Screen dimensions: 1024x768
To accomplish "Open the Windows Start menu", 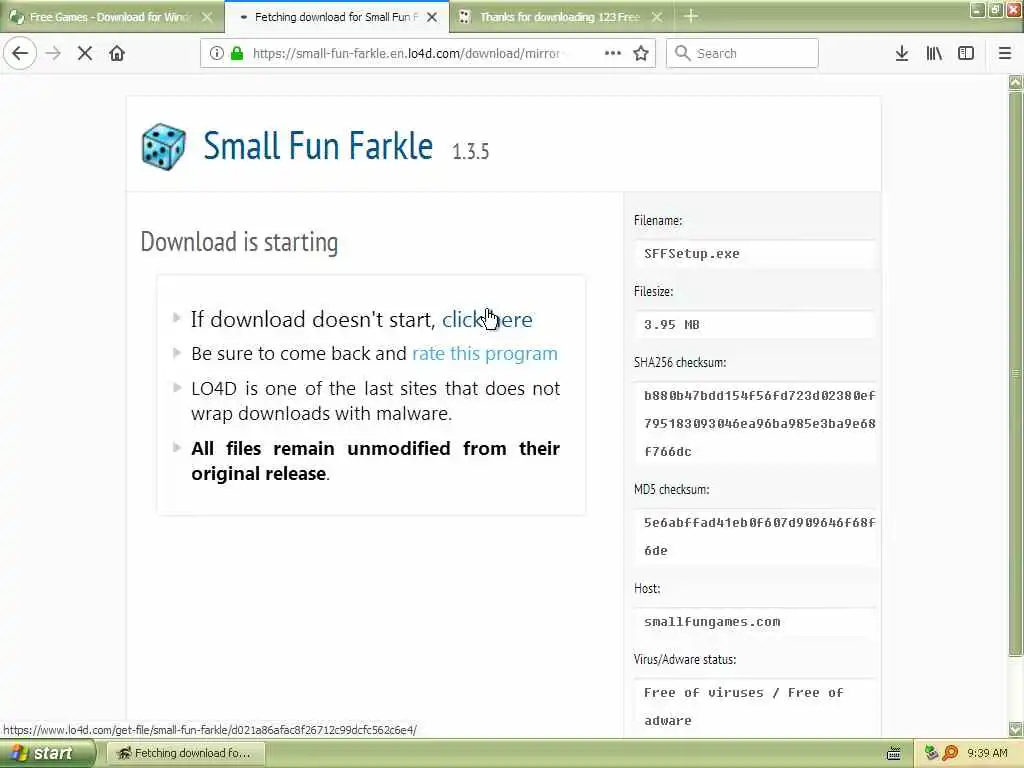I will [x=46, y=753].
